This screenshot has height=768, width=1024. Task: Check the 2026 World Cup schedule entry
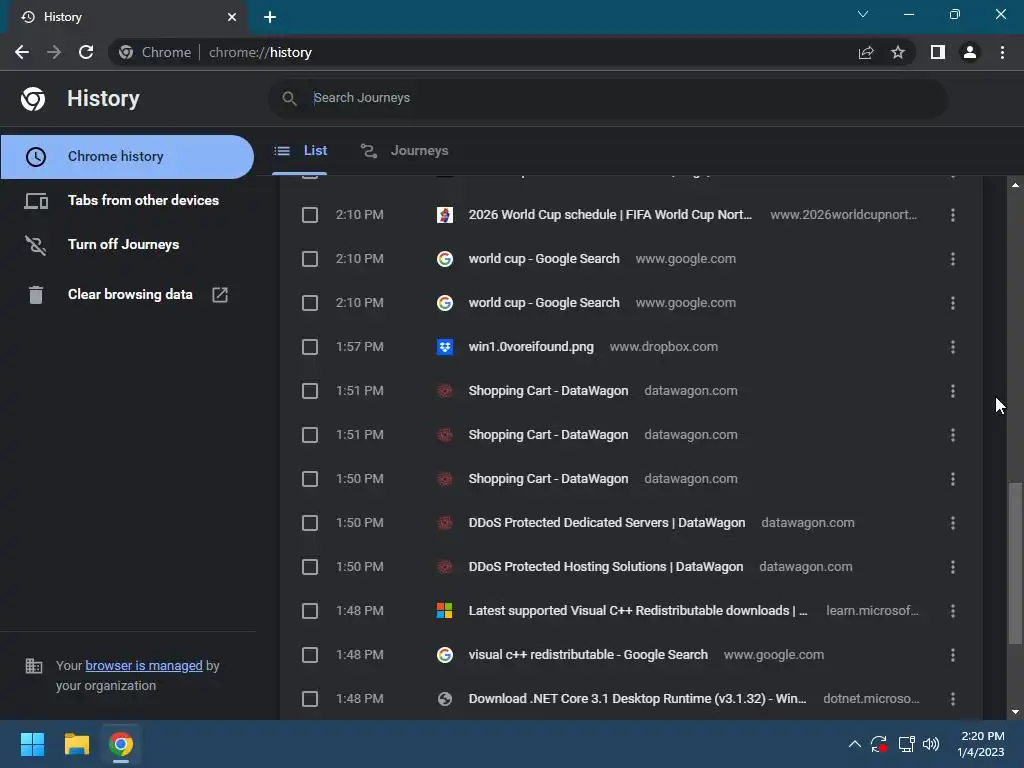(x=310, y=215)
